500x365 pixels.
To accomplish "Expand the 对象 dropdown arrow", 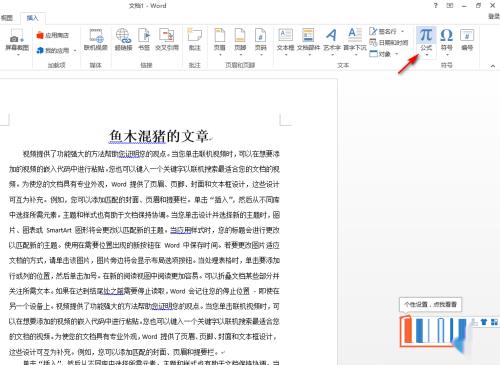I will [397, 54].
